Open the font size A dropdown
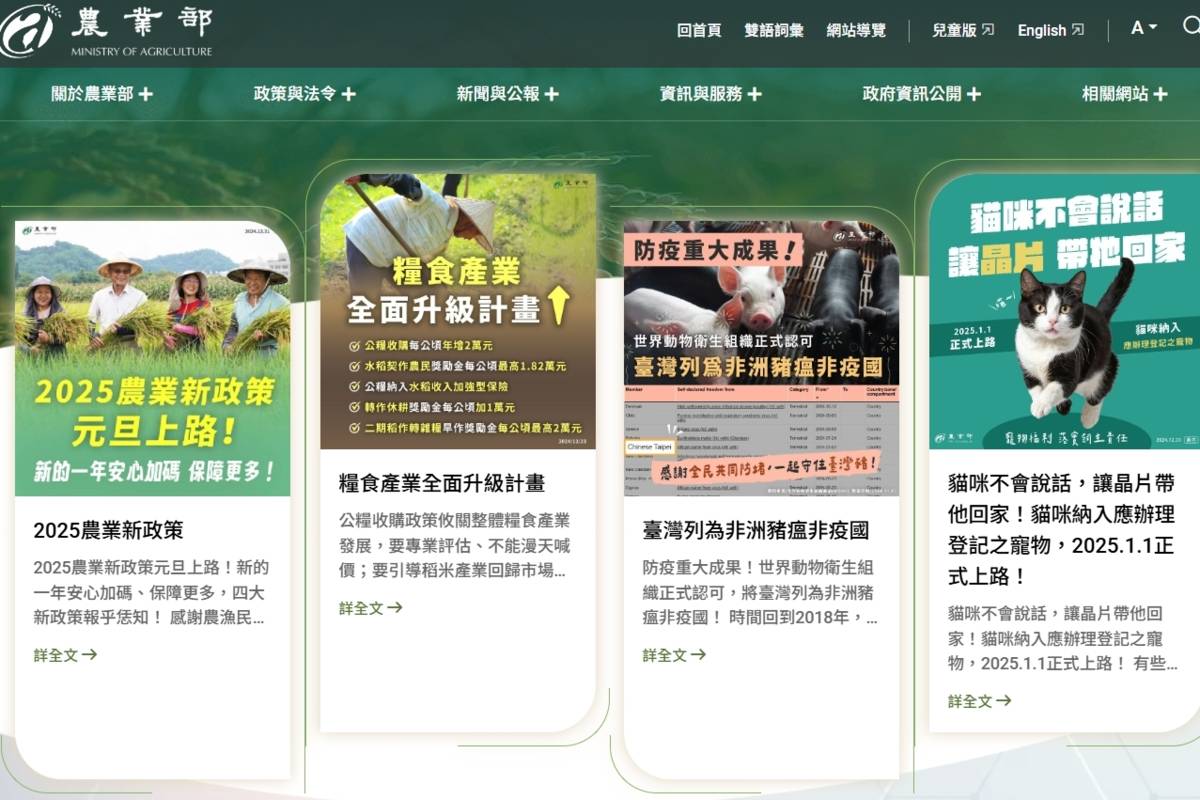1200x800 pixels. pyautogui.click(x=1143, y=28)
